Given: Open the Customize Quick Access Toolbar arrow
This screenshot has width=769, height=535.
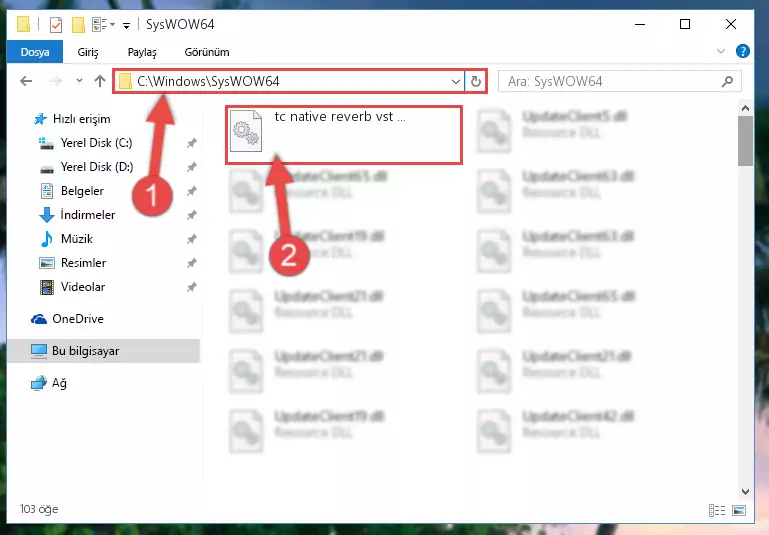Looking at the screenshot, I should coord(127,25).
